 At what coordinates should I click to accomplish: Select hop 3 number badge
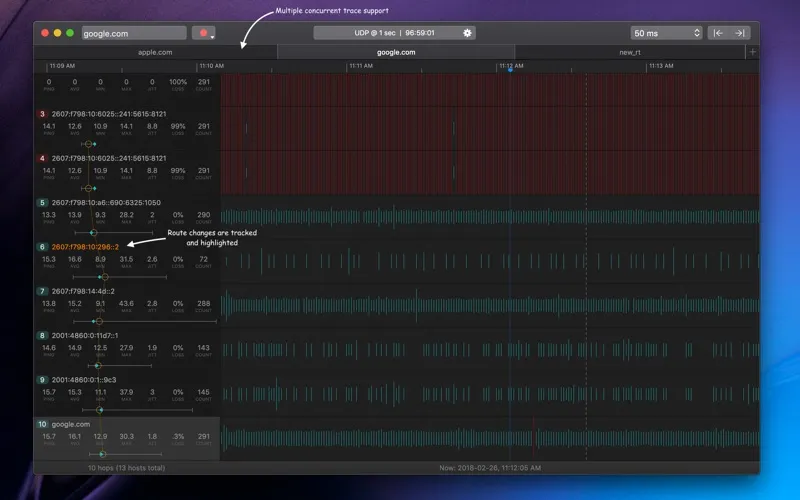tap(42, 114)
